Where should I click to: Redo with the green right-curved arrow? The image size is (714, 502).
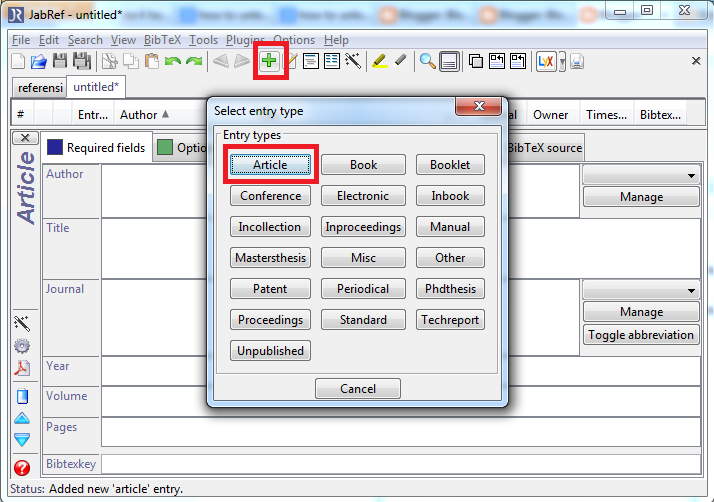(194, 61)
